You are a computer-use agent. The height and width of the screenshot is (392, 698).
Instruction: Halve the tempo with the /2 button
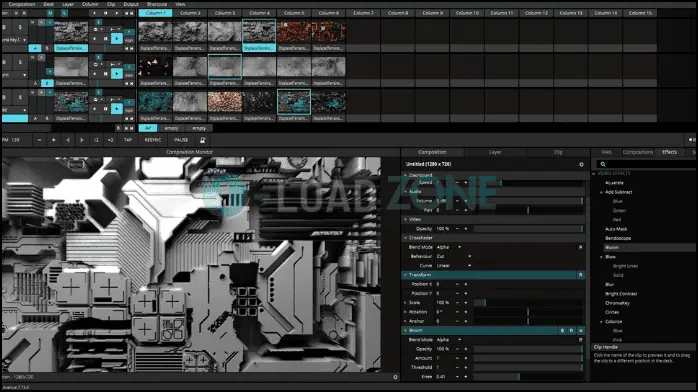96,140
